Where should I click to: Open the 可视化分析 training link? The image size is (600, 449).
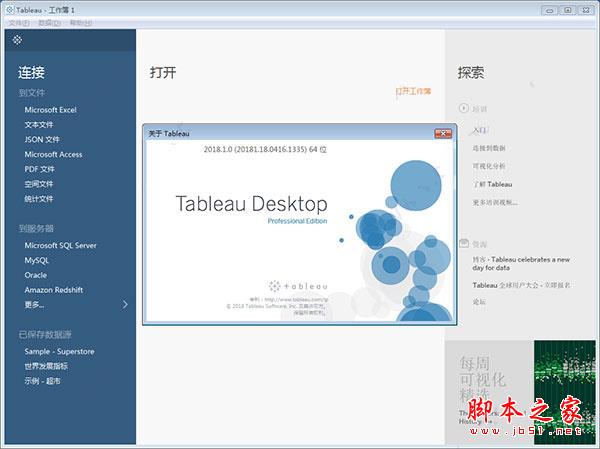pos(489,166)
